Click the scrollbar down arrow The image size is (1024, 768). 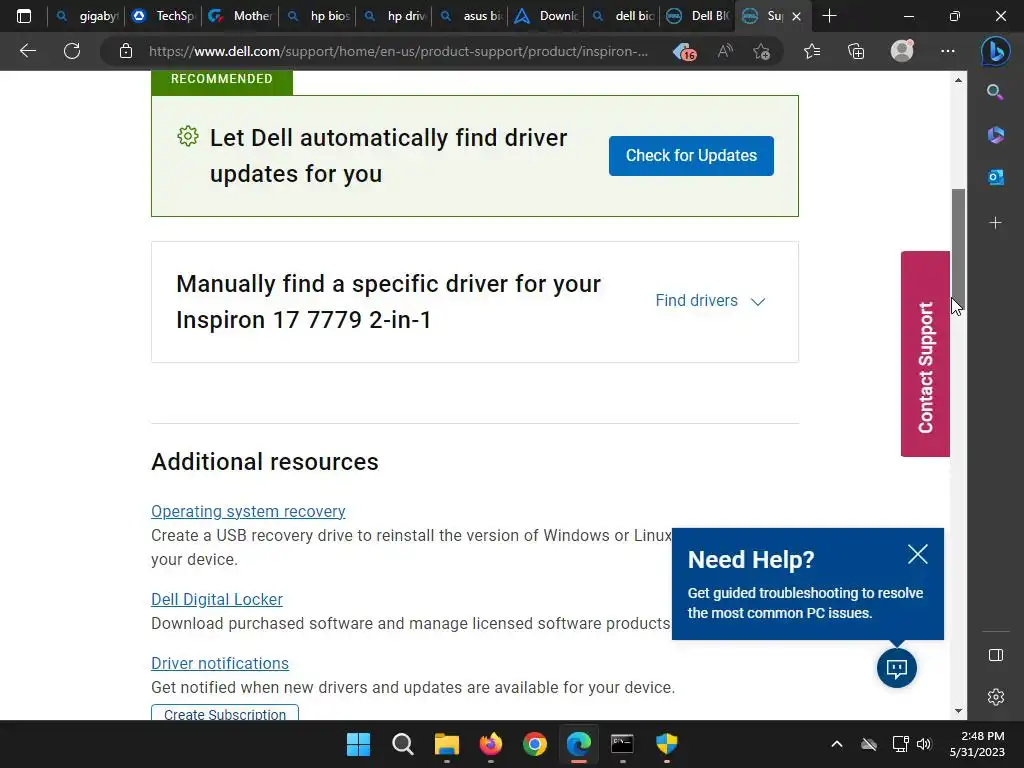pyautogui.click(x=958, y=711)
